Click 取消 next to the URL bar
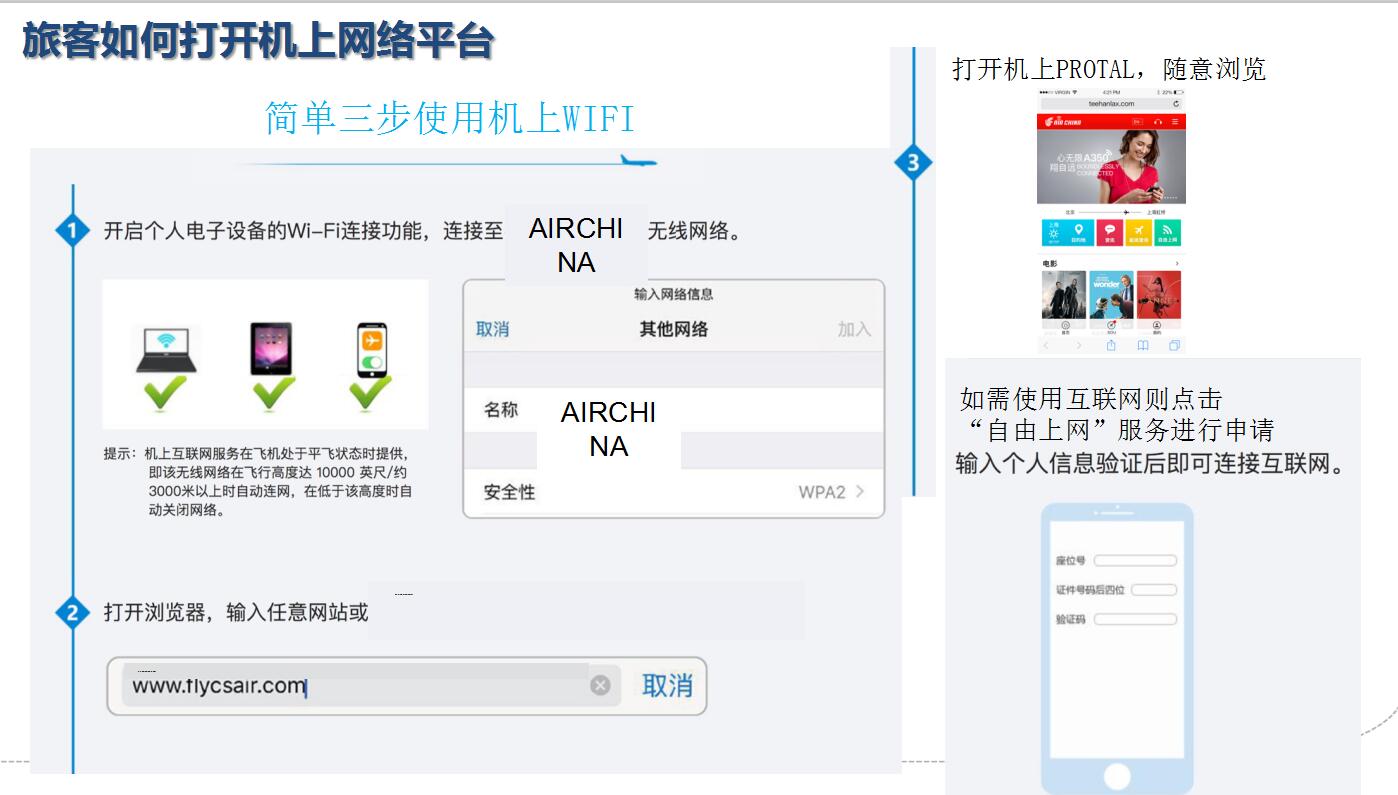 (667, 685)
